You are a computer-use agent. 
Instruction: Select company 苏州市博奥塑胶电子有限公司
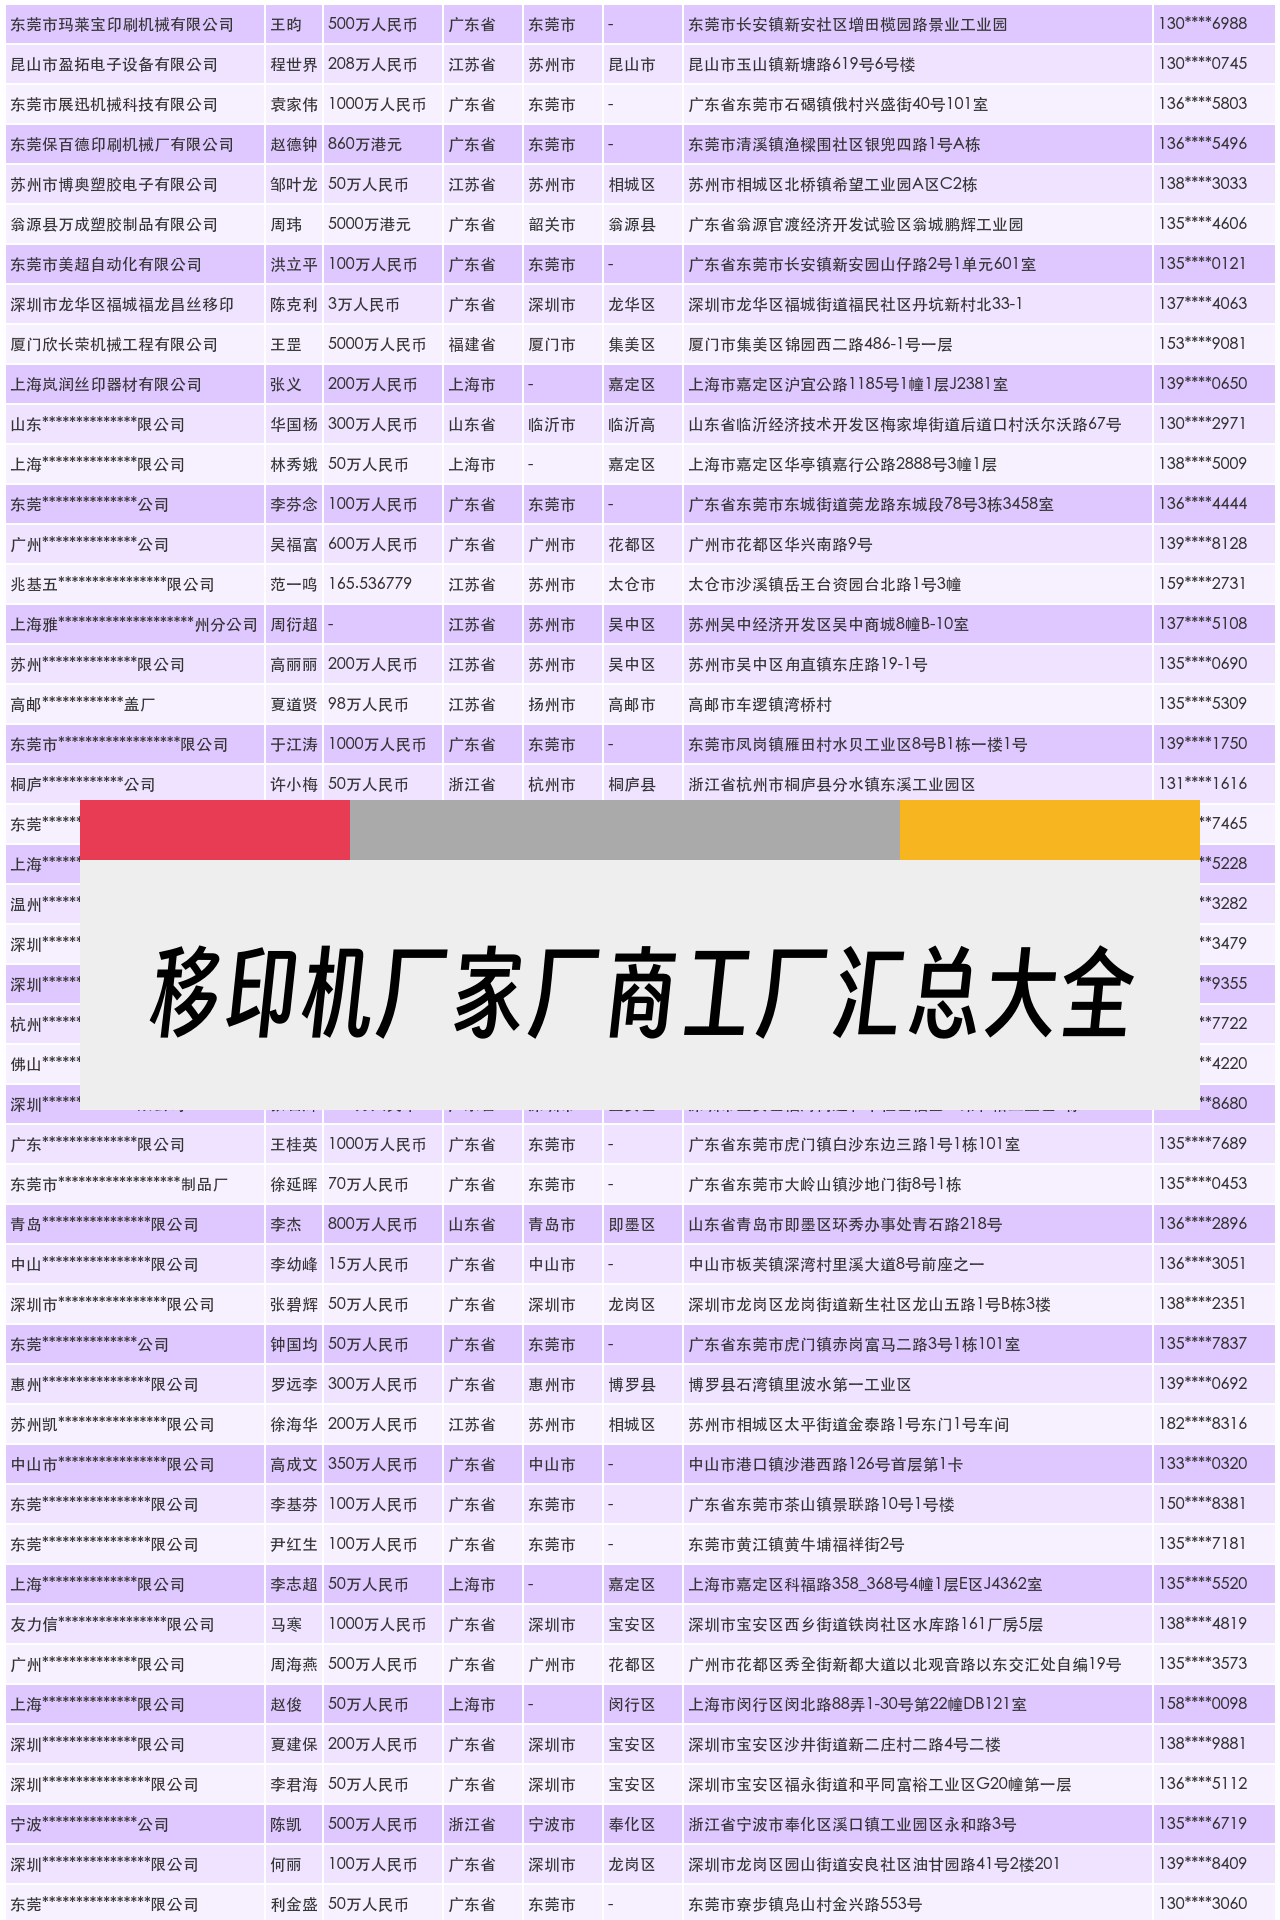(x=114, y=184)
